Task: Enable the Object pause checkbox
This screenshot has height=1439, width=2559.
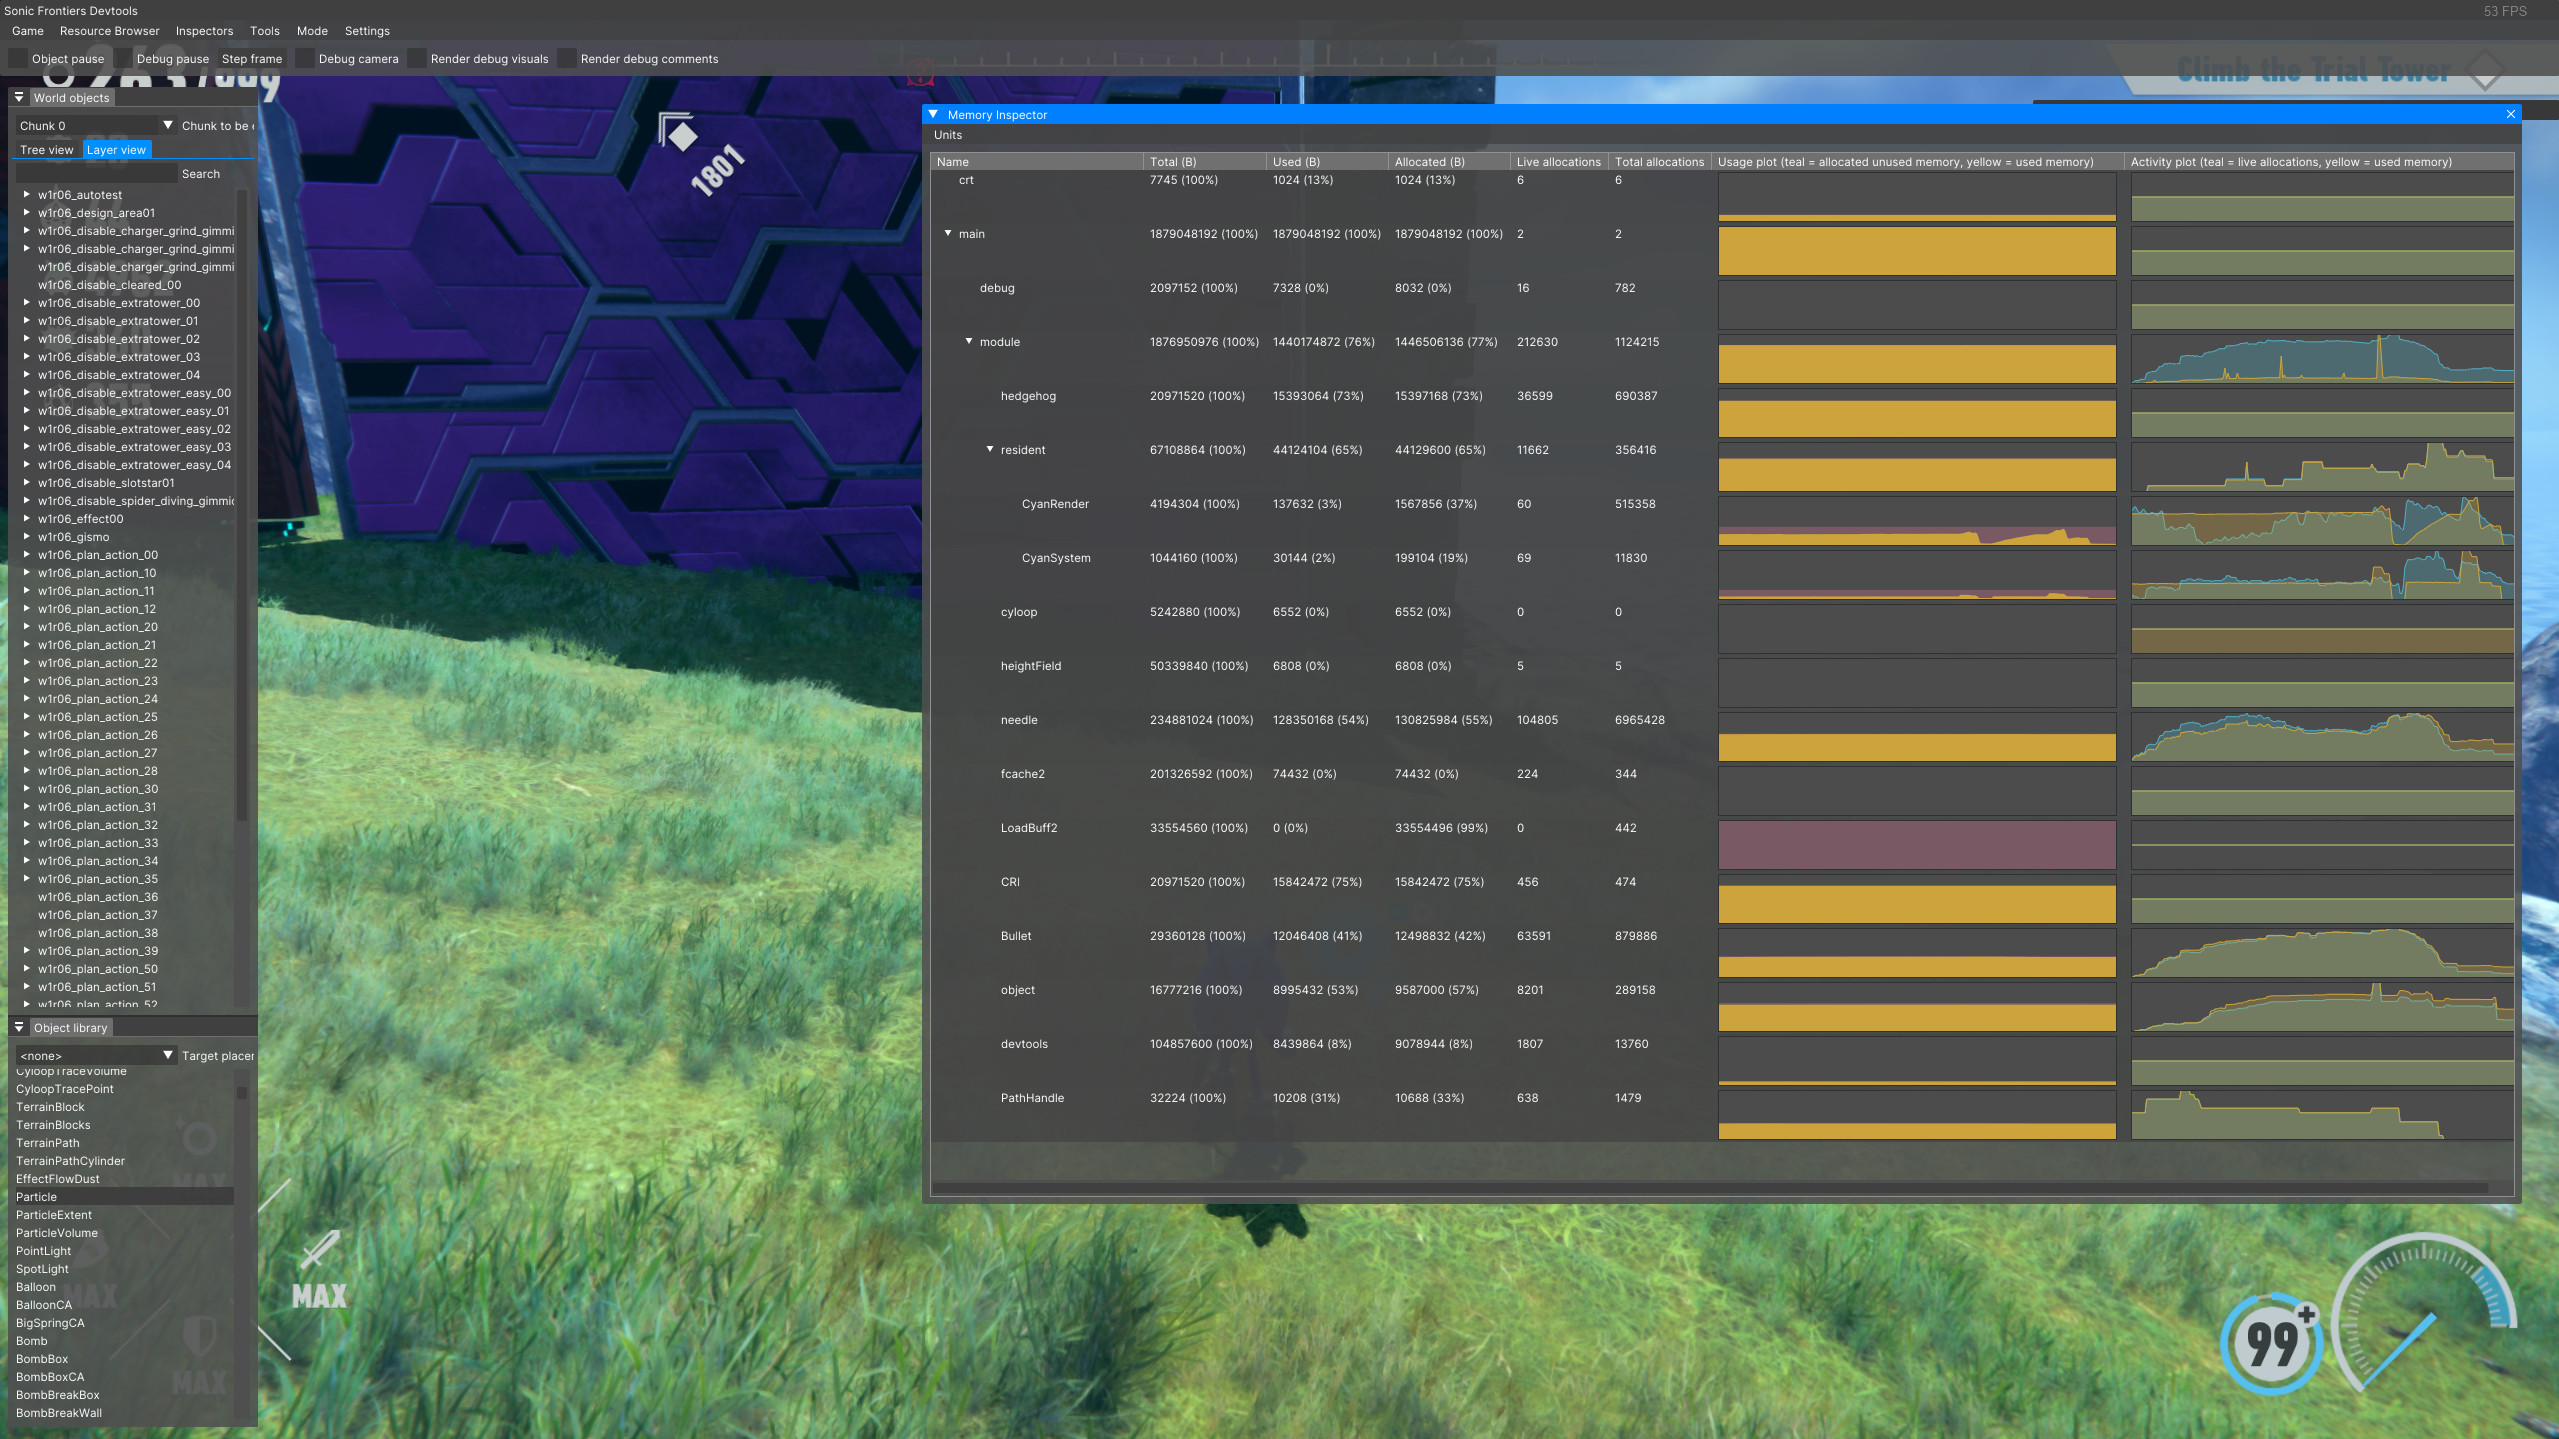Action: [x=18, y=58]
